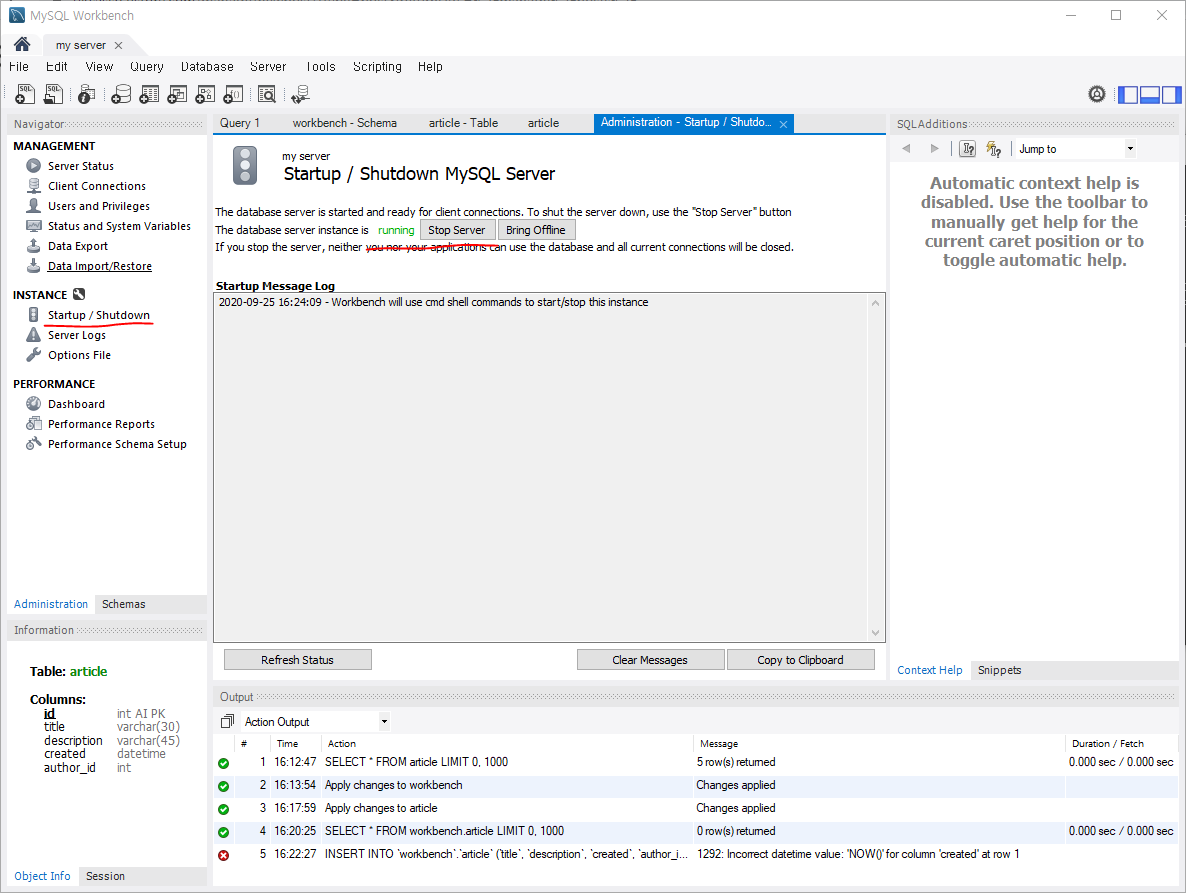The width and height of the screenshot is (1186, 893).
Task: Open Performance Reports
Action: tap(101, 424)
